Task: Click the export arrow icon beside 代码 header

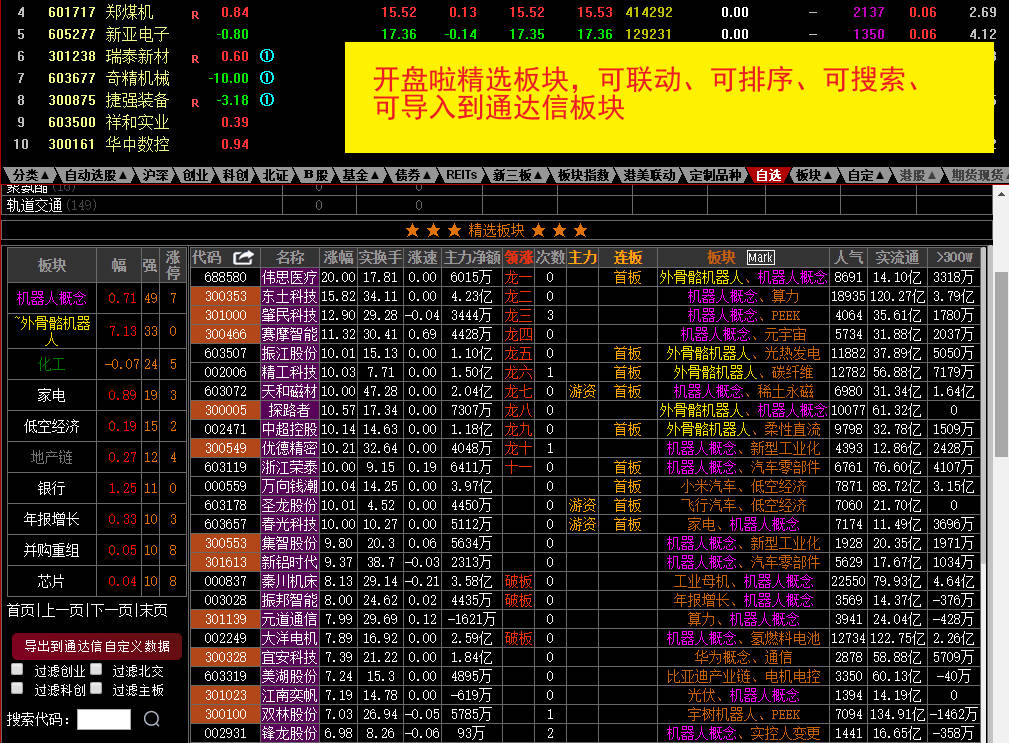Action: coord(243,257)
